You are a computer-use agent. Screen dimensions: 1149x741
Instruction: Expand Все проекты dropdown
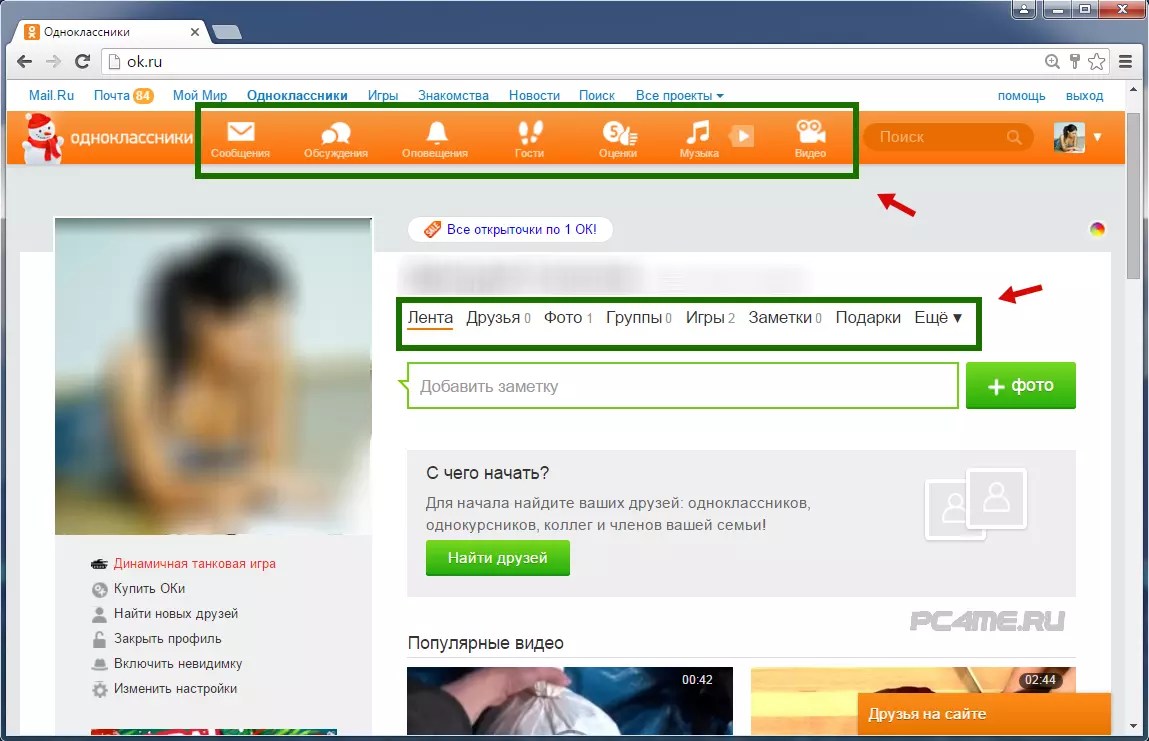coord(679,95)
